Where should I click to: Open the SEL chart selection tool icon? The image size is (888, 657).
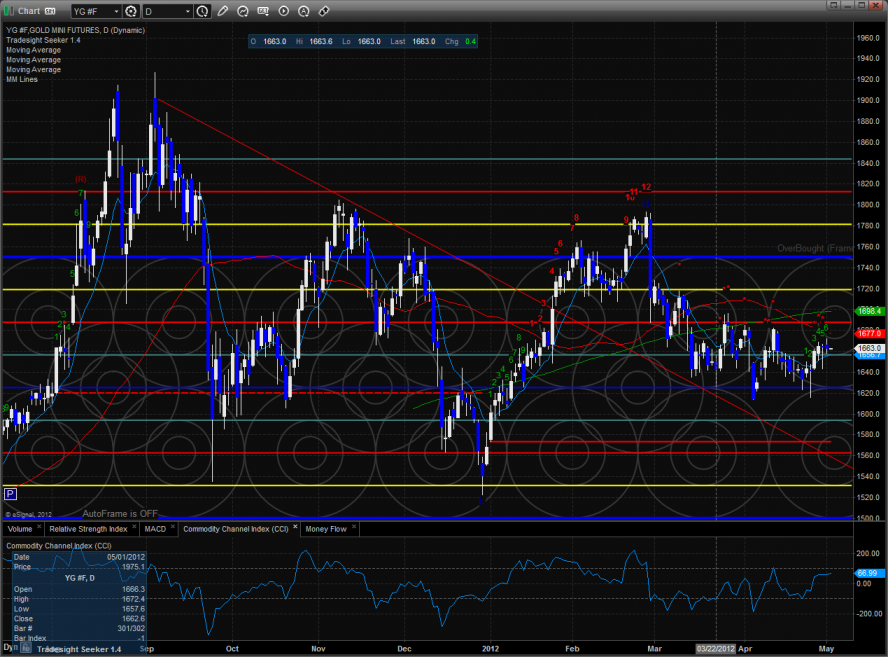[264, 11]
